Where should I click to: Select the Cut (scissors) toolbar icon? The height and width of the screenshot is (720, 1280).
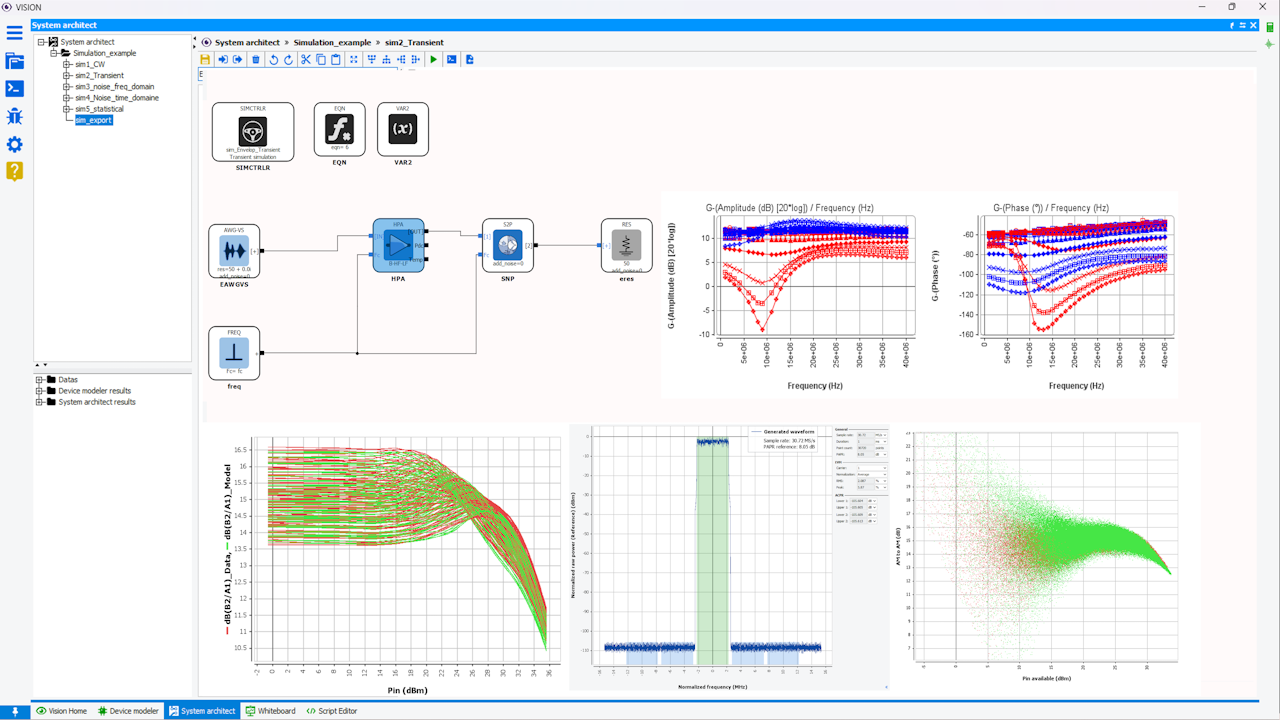click(x=306, y=59)
